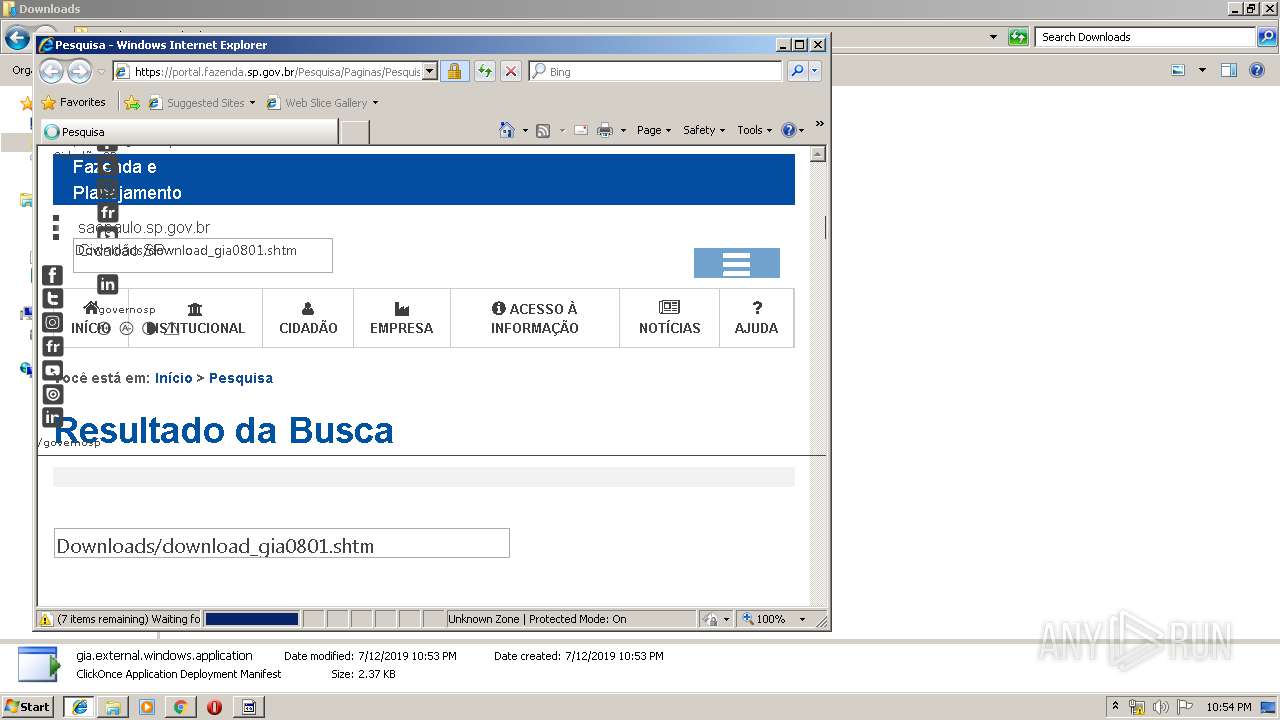Expand the address bar URL dropdown
This screenshot has width=1280, height=720.
point(430,71)
